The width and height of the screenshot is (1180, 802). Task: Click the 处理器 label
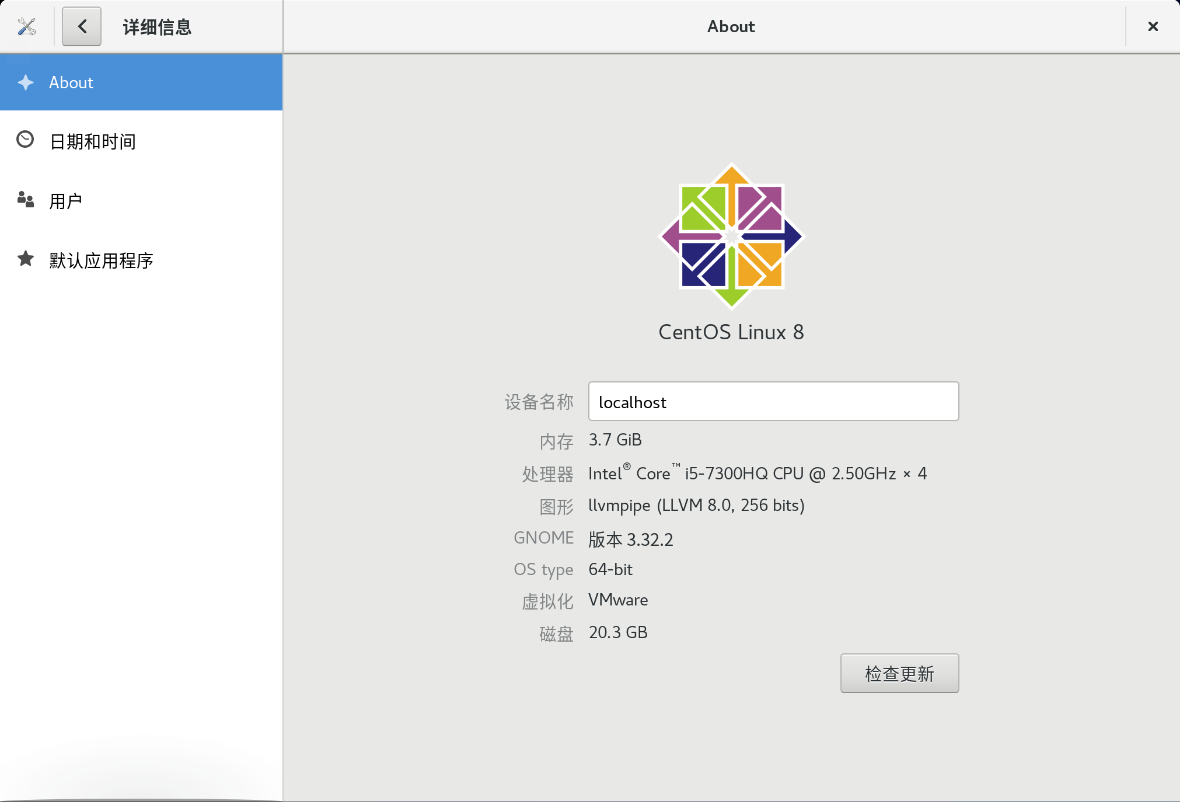click(547, 474)
